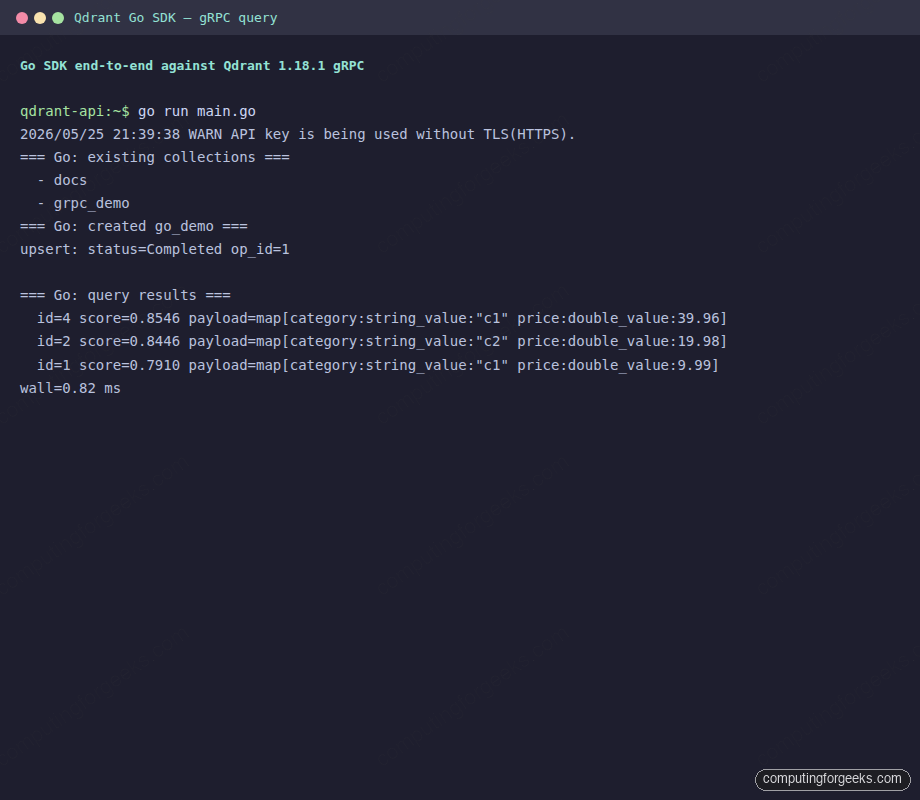The image size is (920, 800).
Task: Select heading 'Go SDK end-to-end against Qdrant 1.18.1 gRPC'
Action: point(192,66)
